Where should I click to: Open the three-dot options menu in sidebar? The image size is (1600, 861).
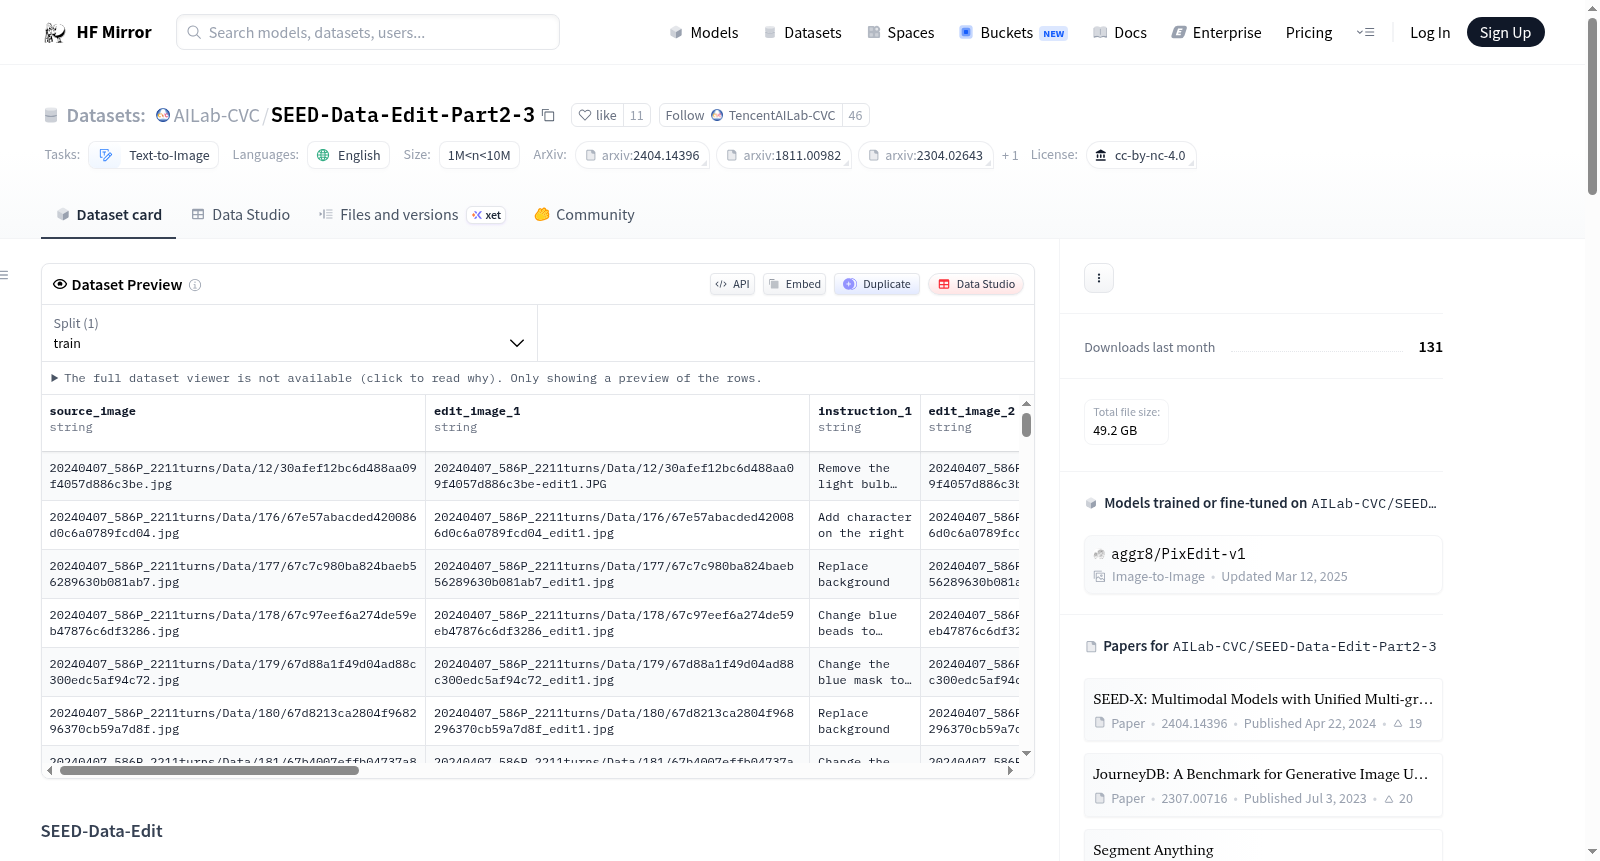[x=1099, y=278]
